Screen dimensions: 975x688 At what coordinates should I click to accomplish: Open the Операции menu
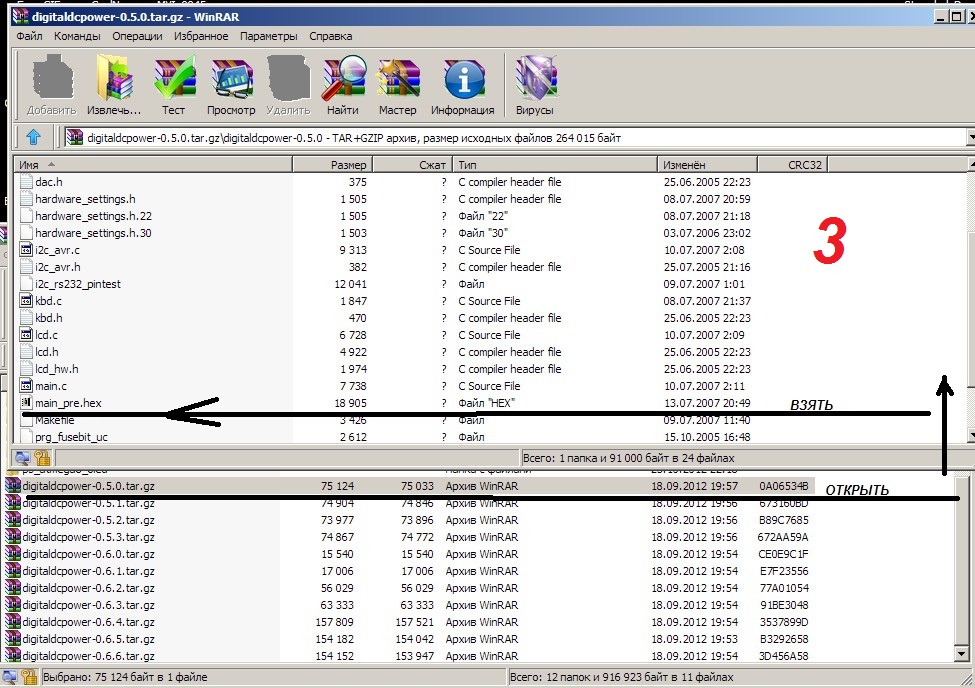pyautogui.click(x=137, y=36)
